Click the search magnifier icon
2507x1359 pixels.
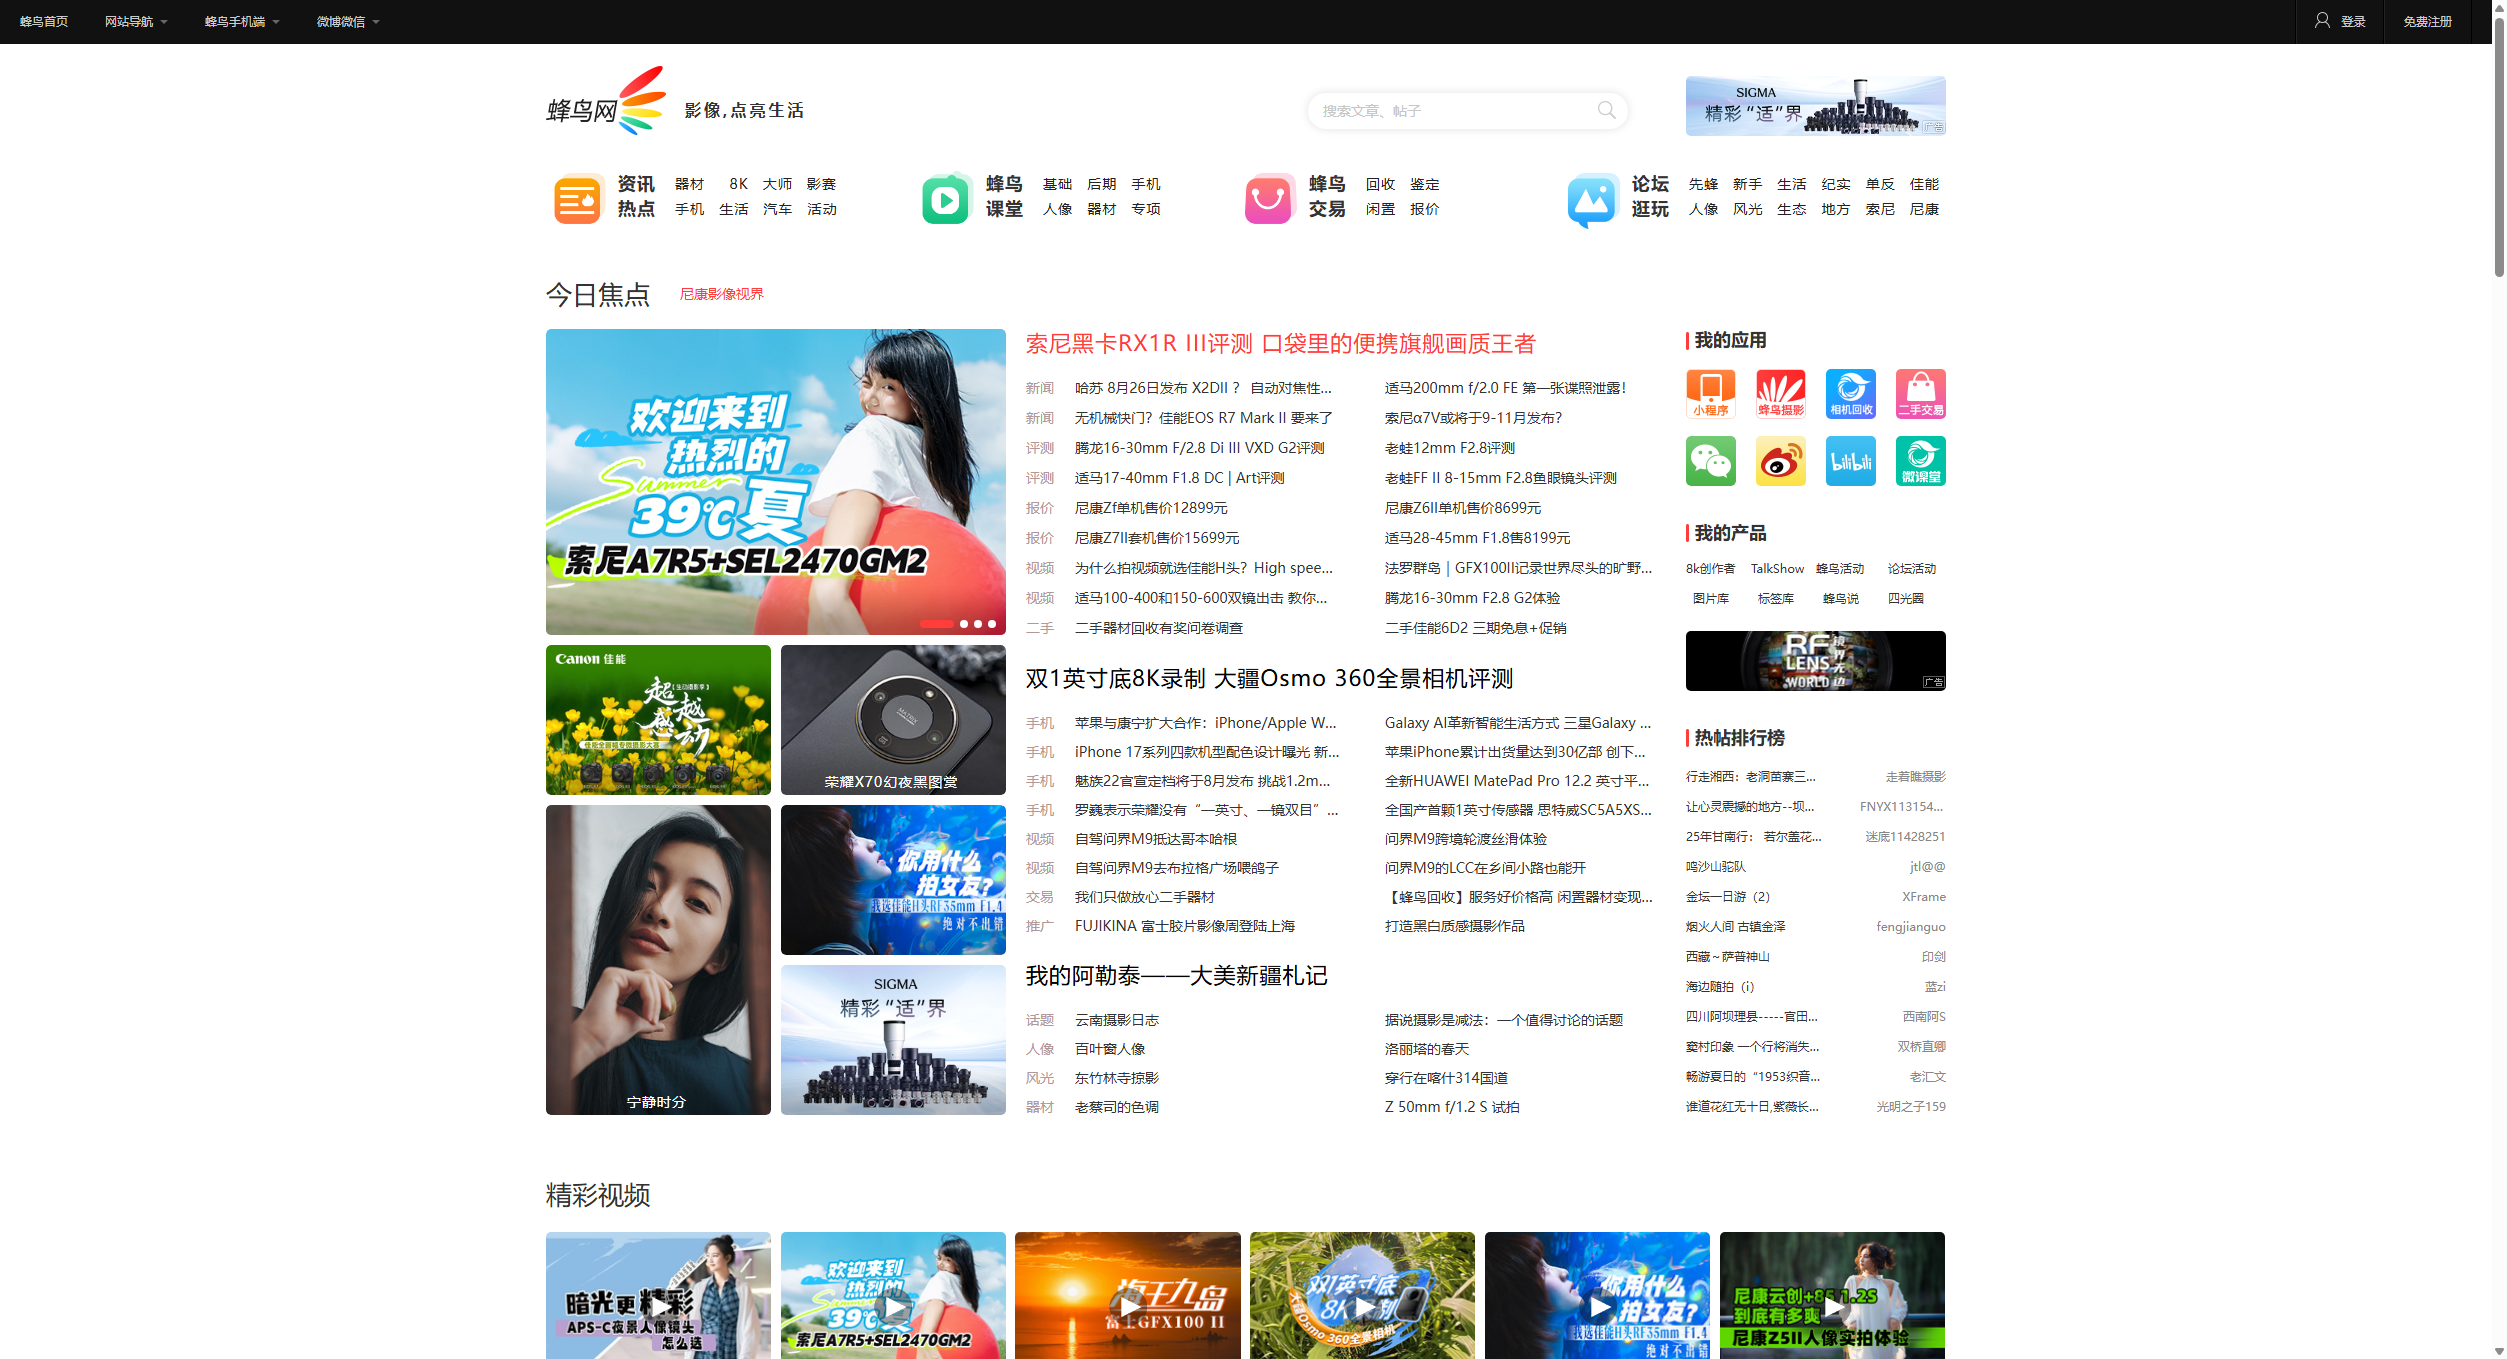[1606, 110]
